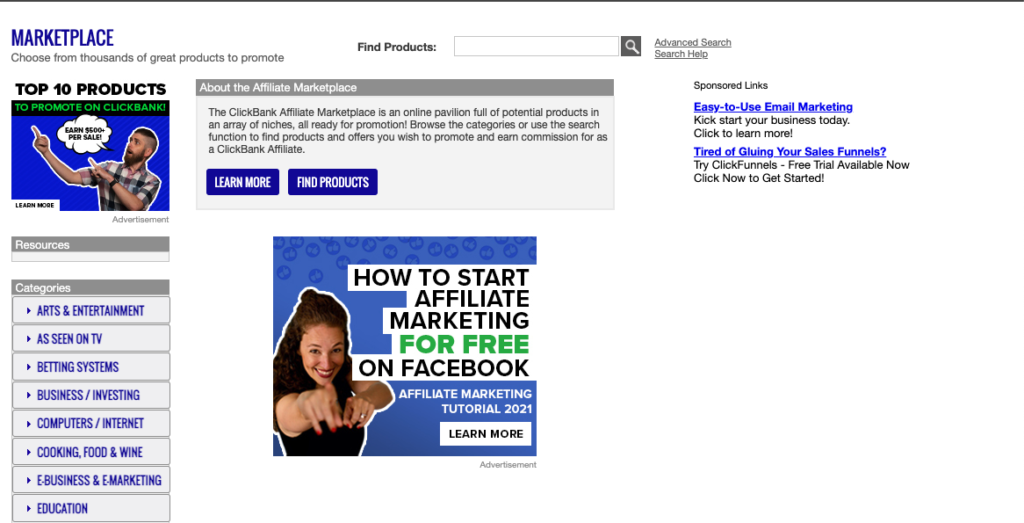Open Tired of Gluing Your Sales Funnels link

[790, 151]
